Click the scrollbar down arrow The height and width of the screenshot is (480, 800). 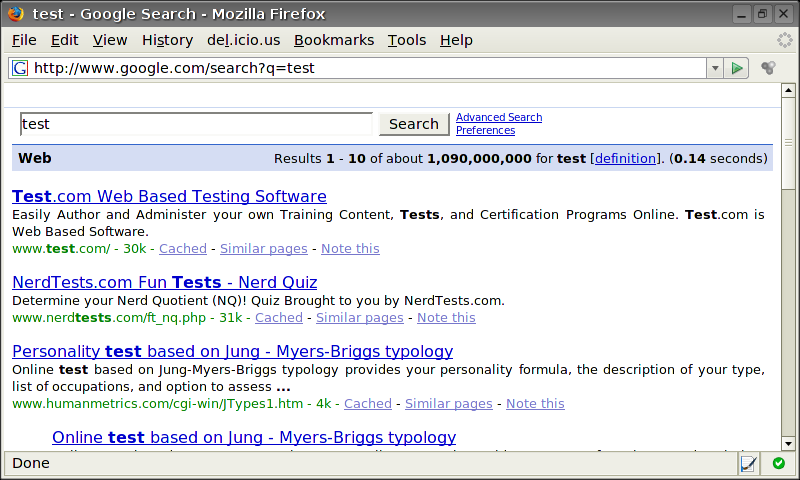pyautogui.click(x=788, y=443)
